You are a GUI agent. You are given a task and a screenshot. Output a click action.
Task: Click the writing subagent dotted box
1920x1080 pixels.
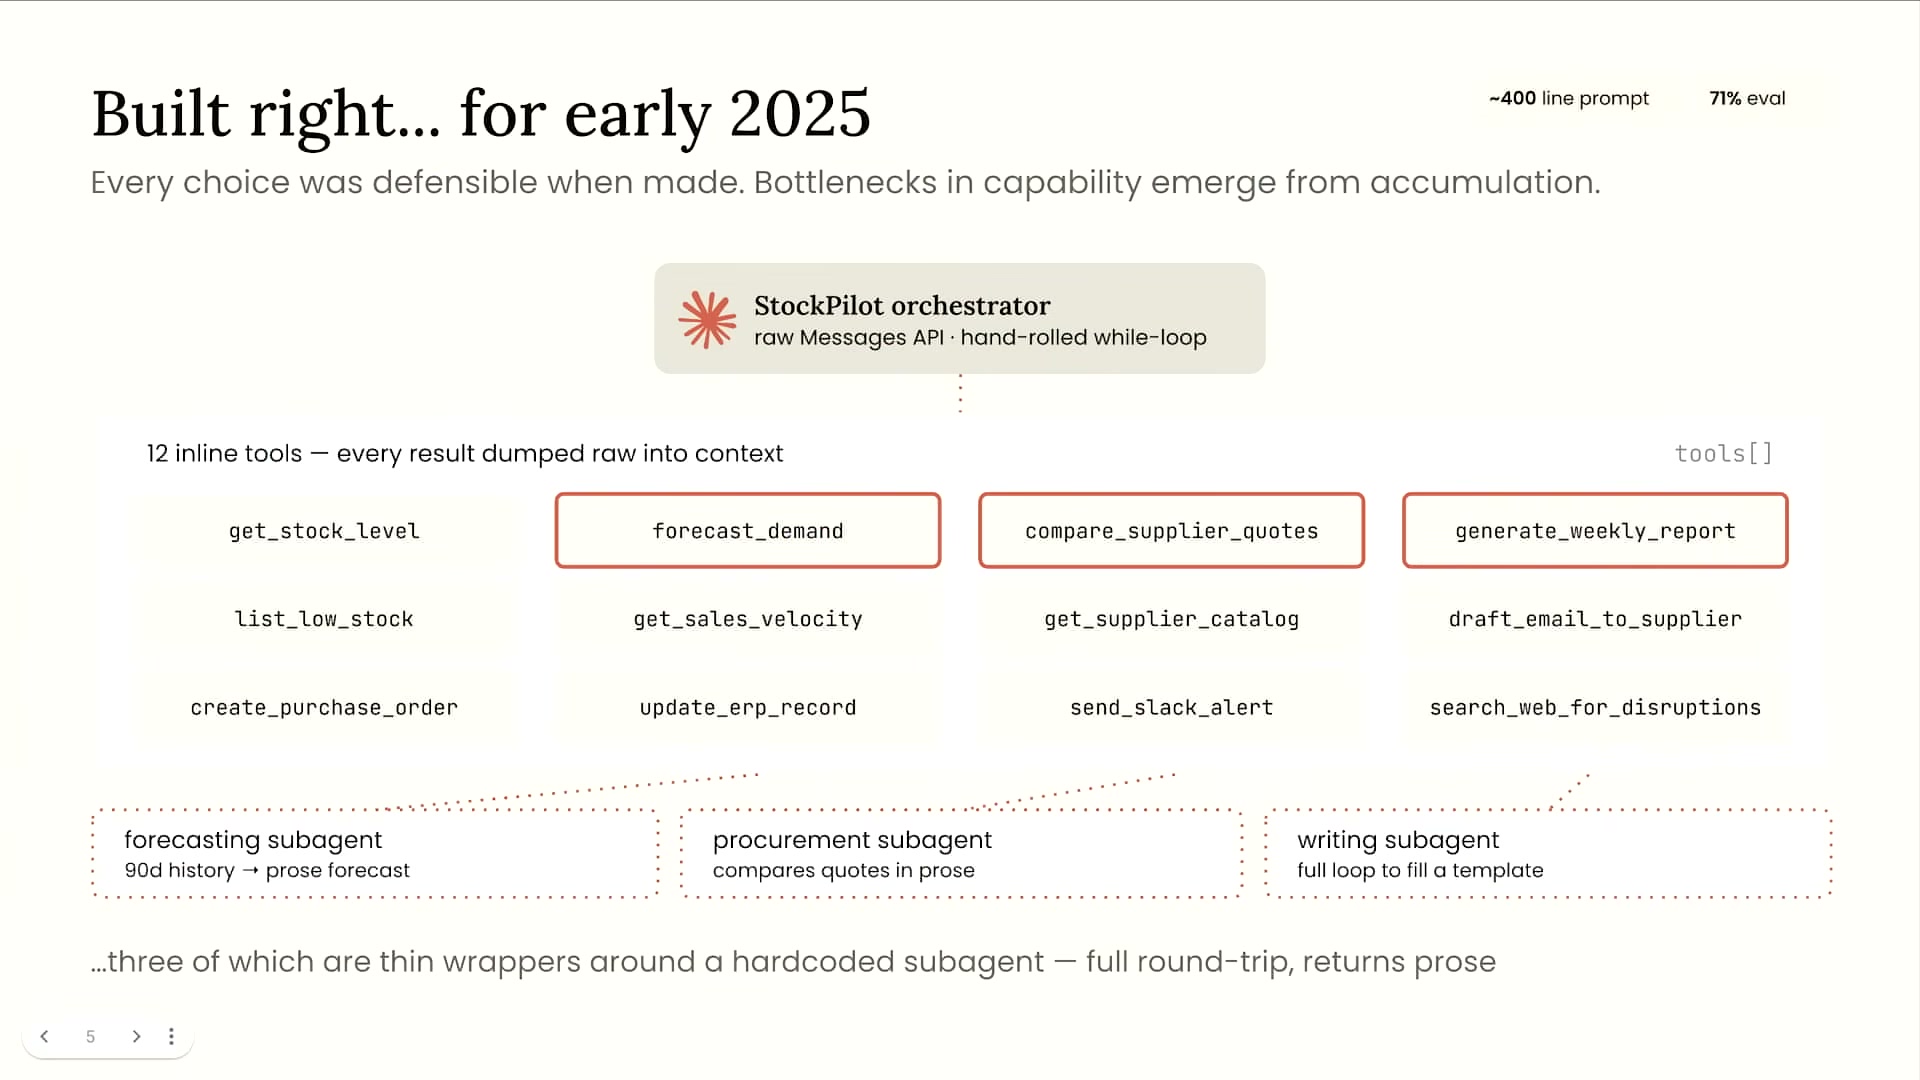1548,854
